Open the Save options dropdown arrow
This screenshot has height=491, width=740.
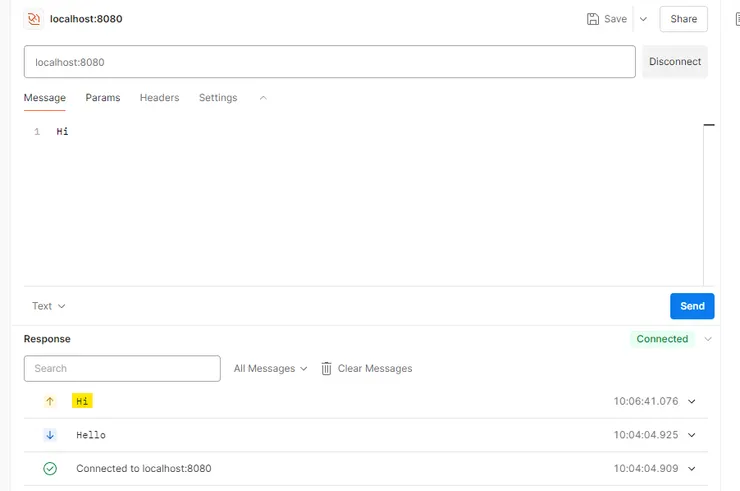click(643, 19)
